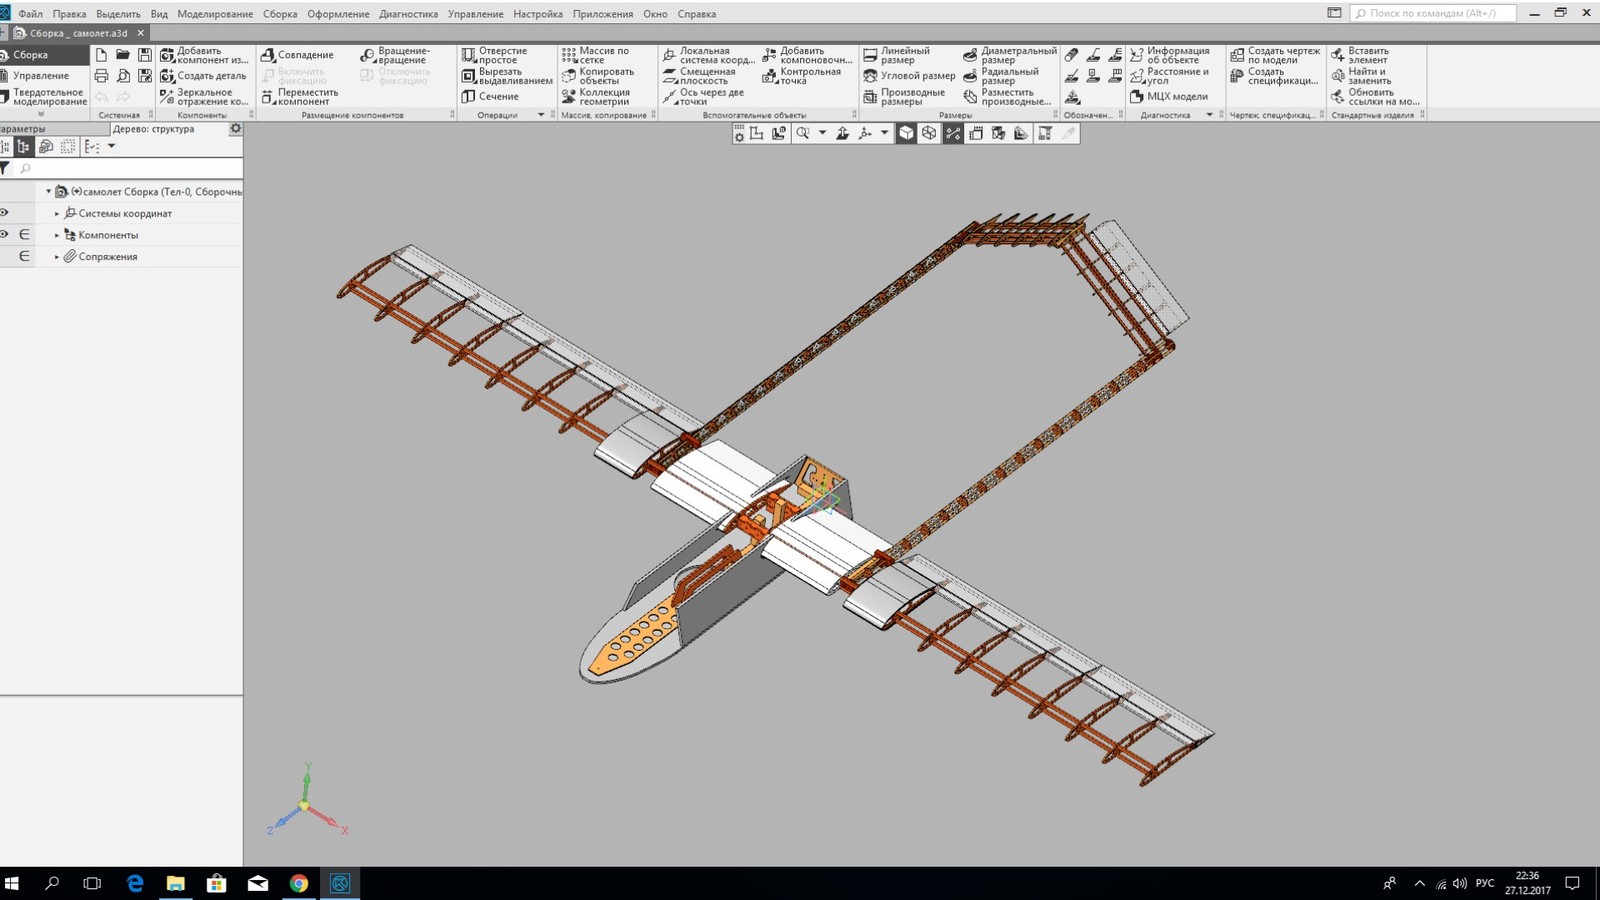This screenshot has height=900, width=1600.
Task: Measure with Расстояние и угол
Action: [x=1170, y=76]
